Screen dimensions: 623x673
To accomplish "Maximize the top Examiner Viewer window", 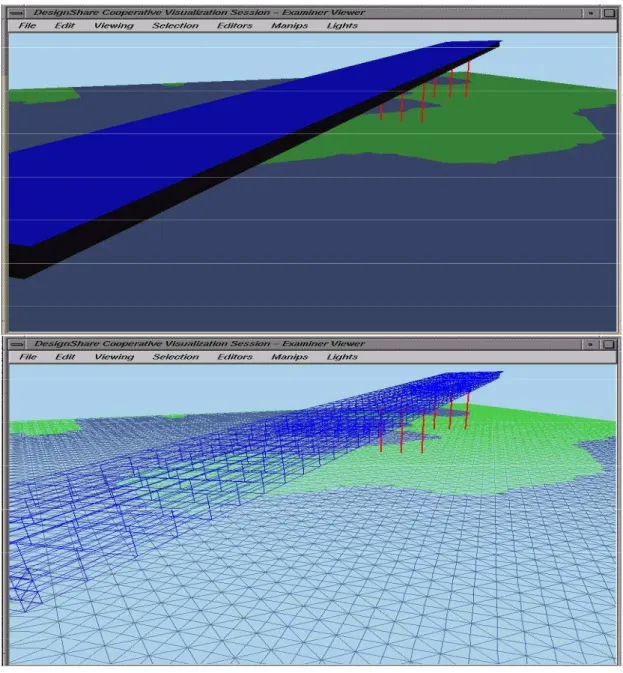I will 609,13.
